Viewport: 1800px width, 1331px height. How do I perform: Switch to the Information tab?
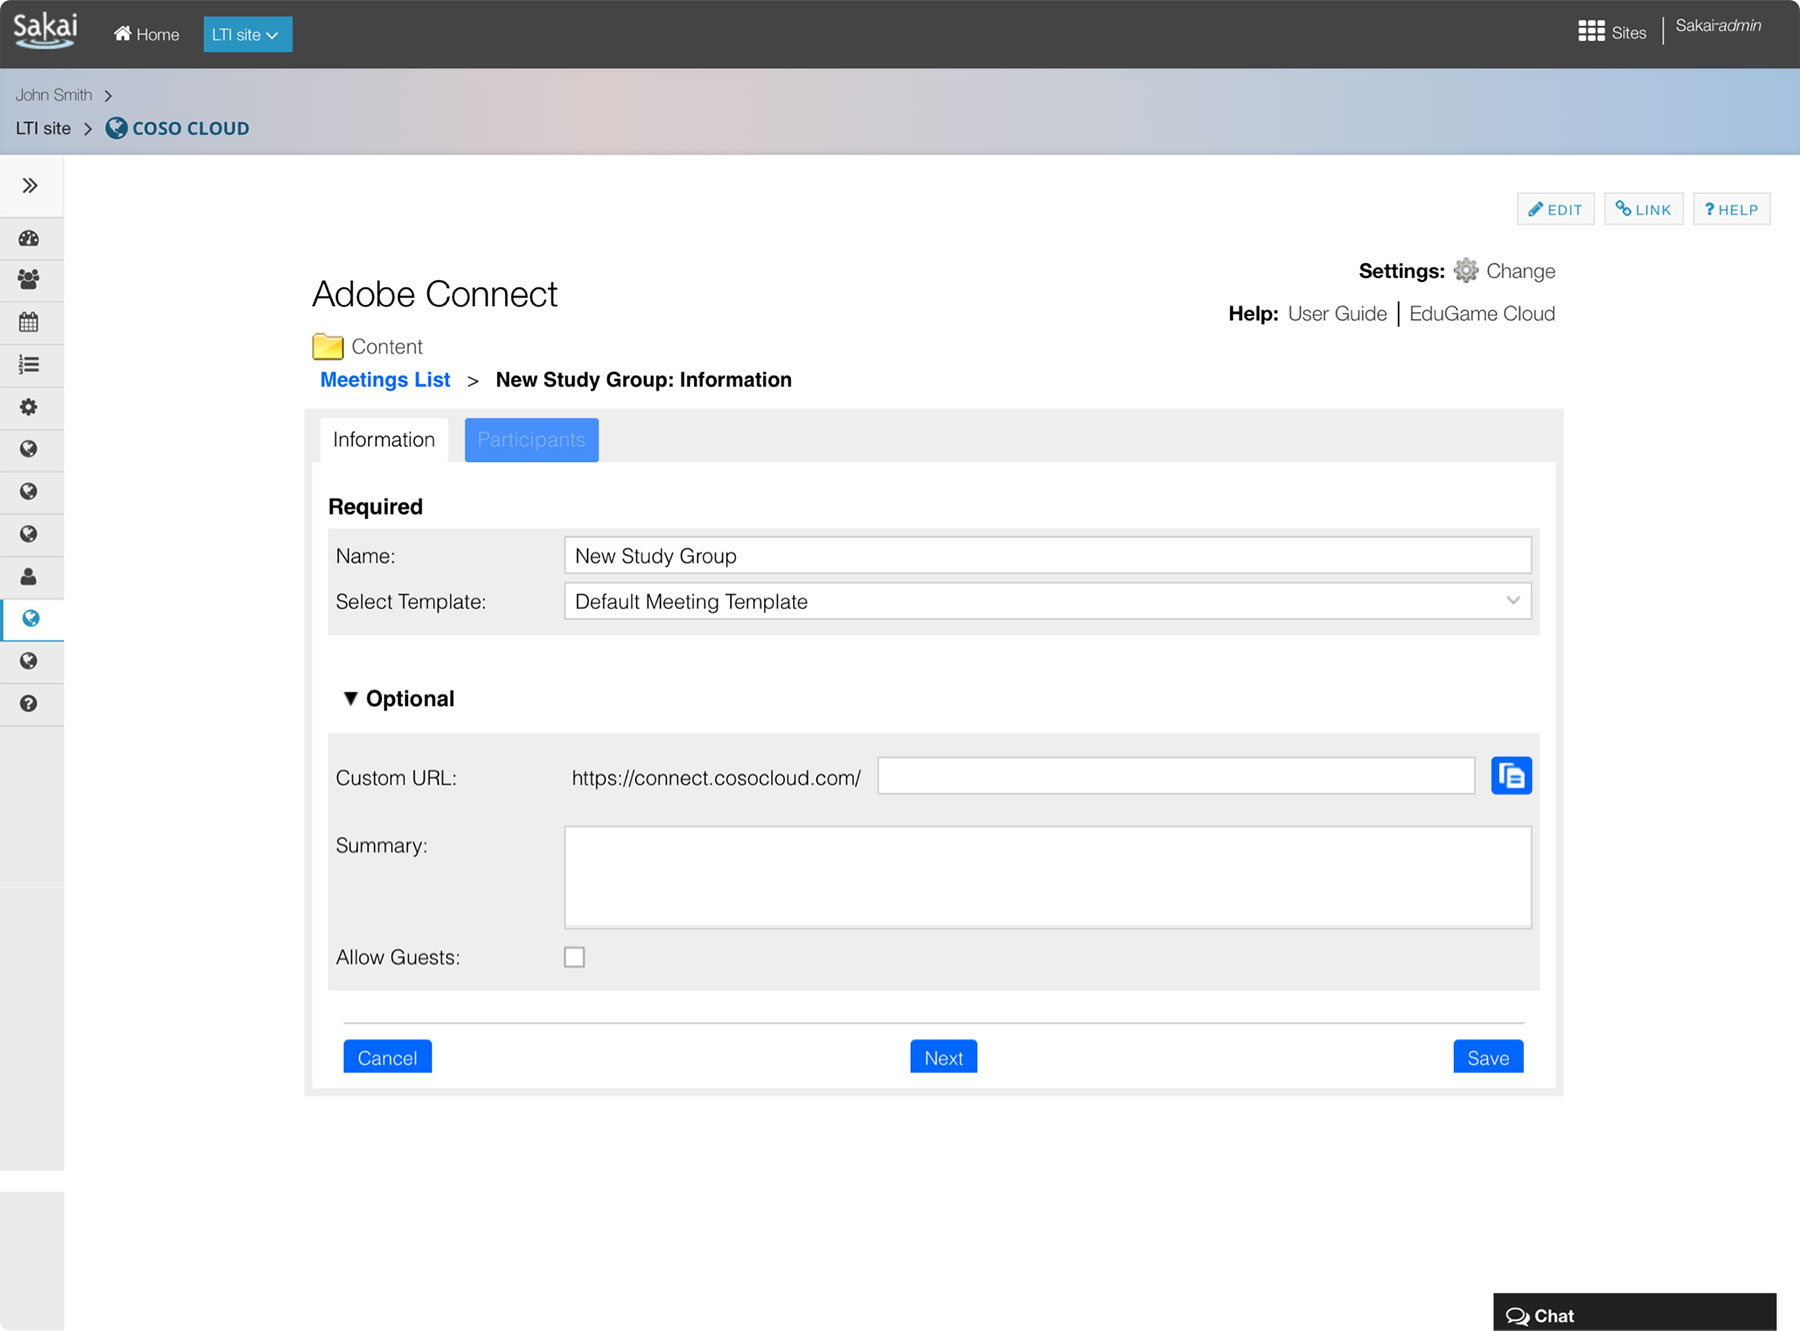pos(384,440)
